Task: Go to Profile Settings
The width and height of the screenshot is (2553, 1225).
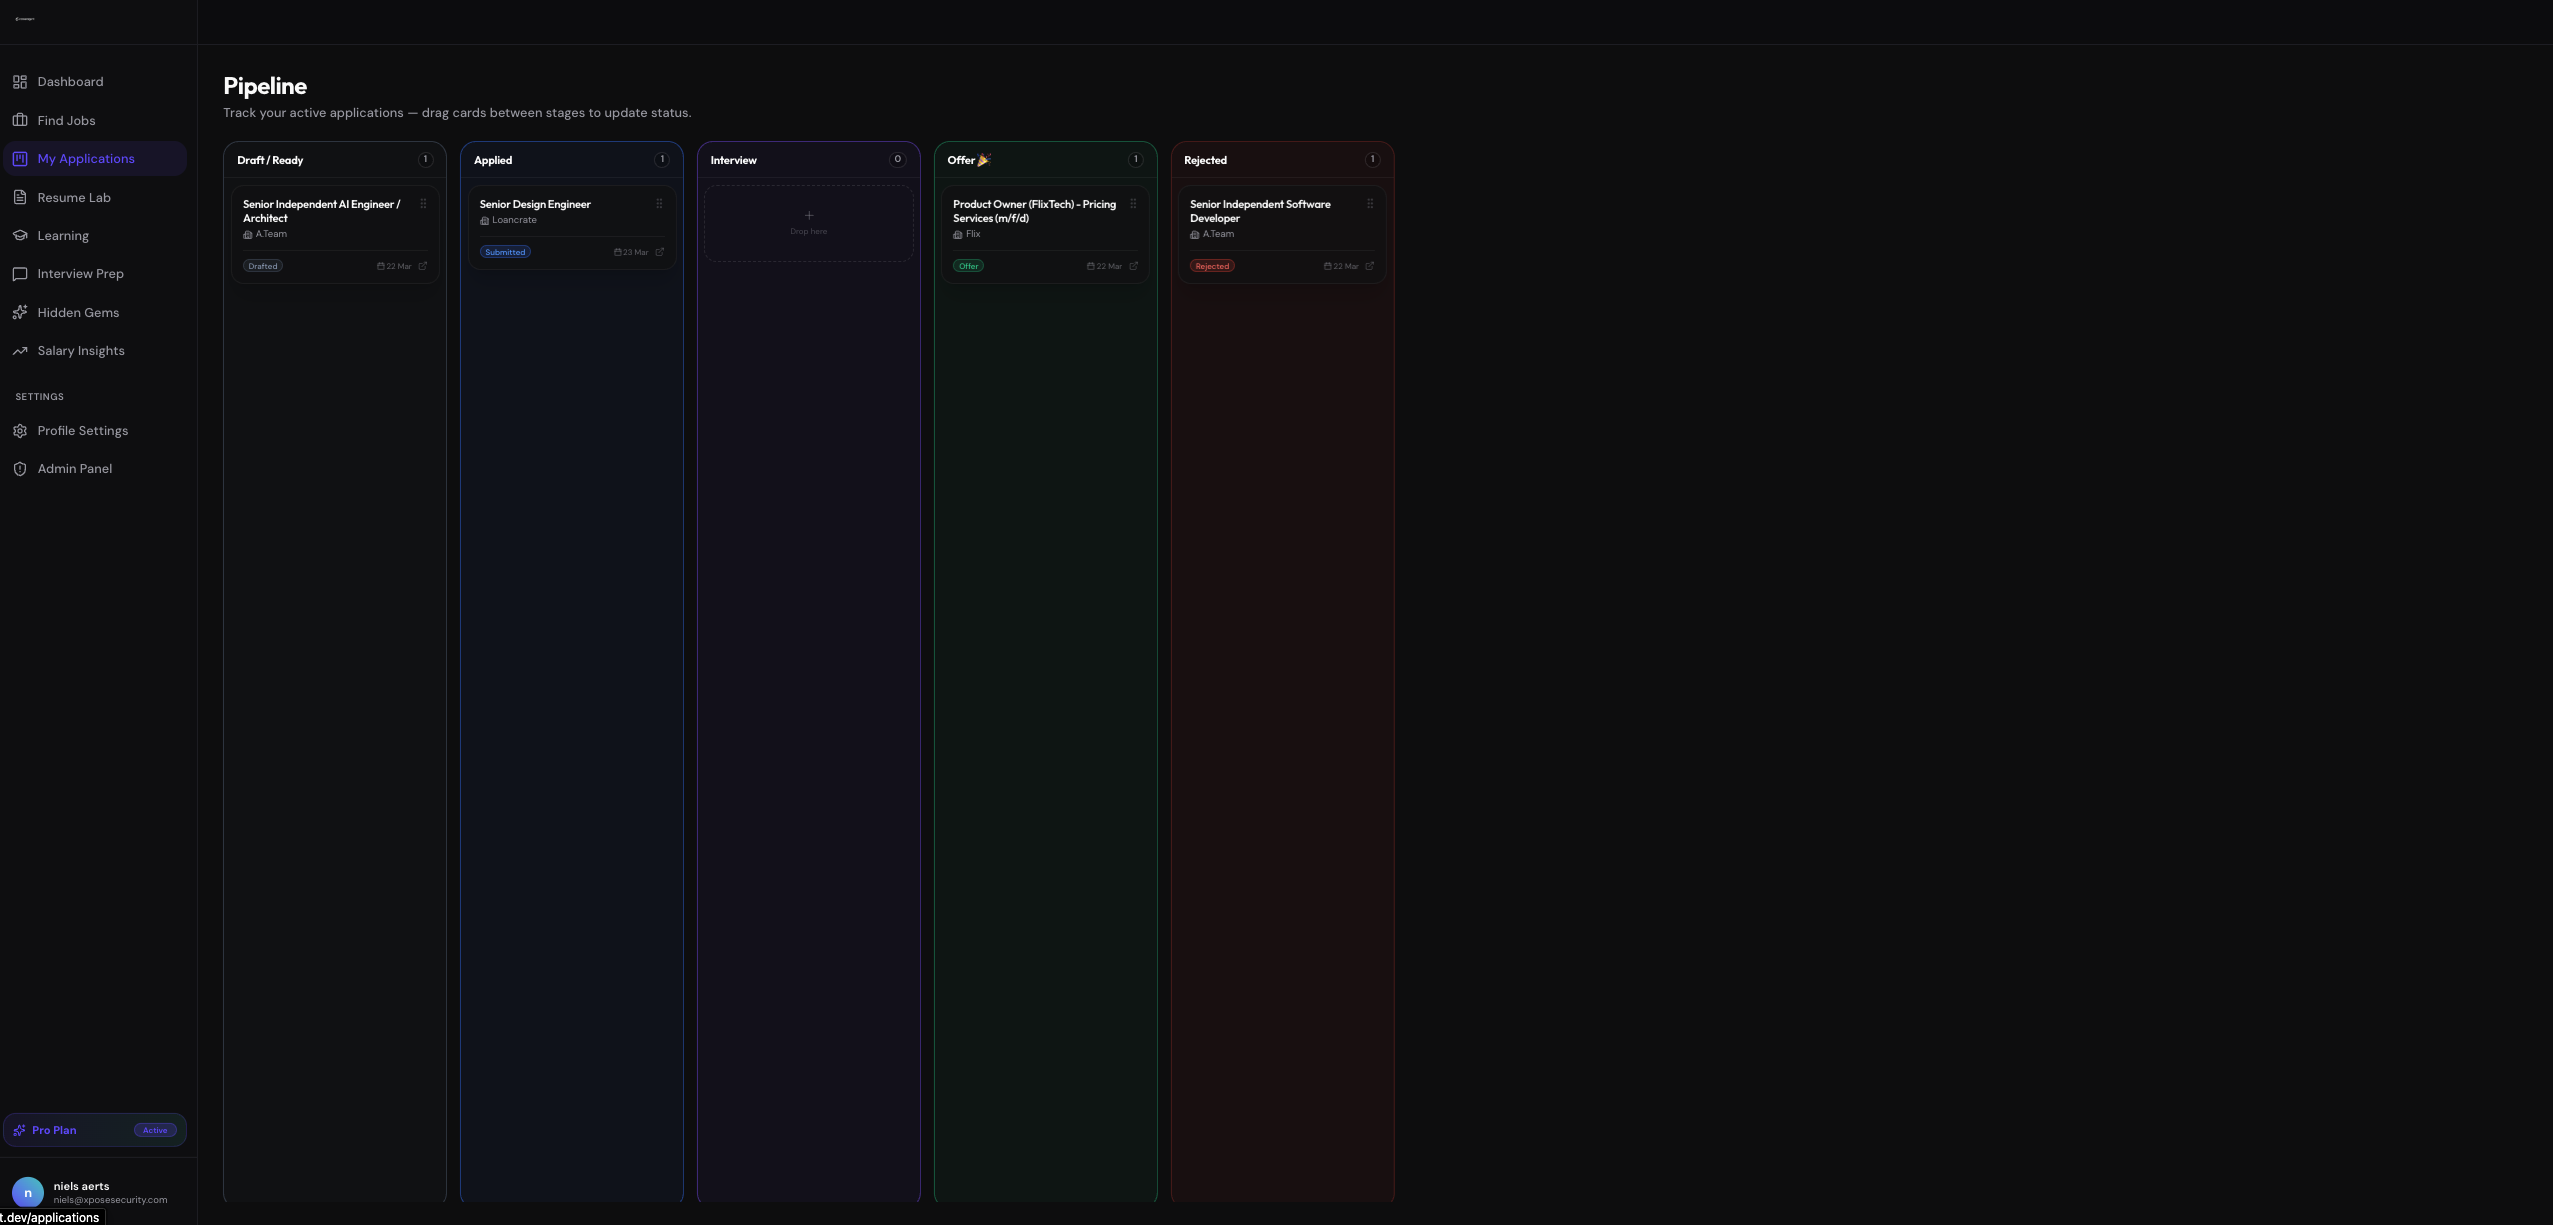Action: pos(82,431)
